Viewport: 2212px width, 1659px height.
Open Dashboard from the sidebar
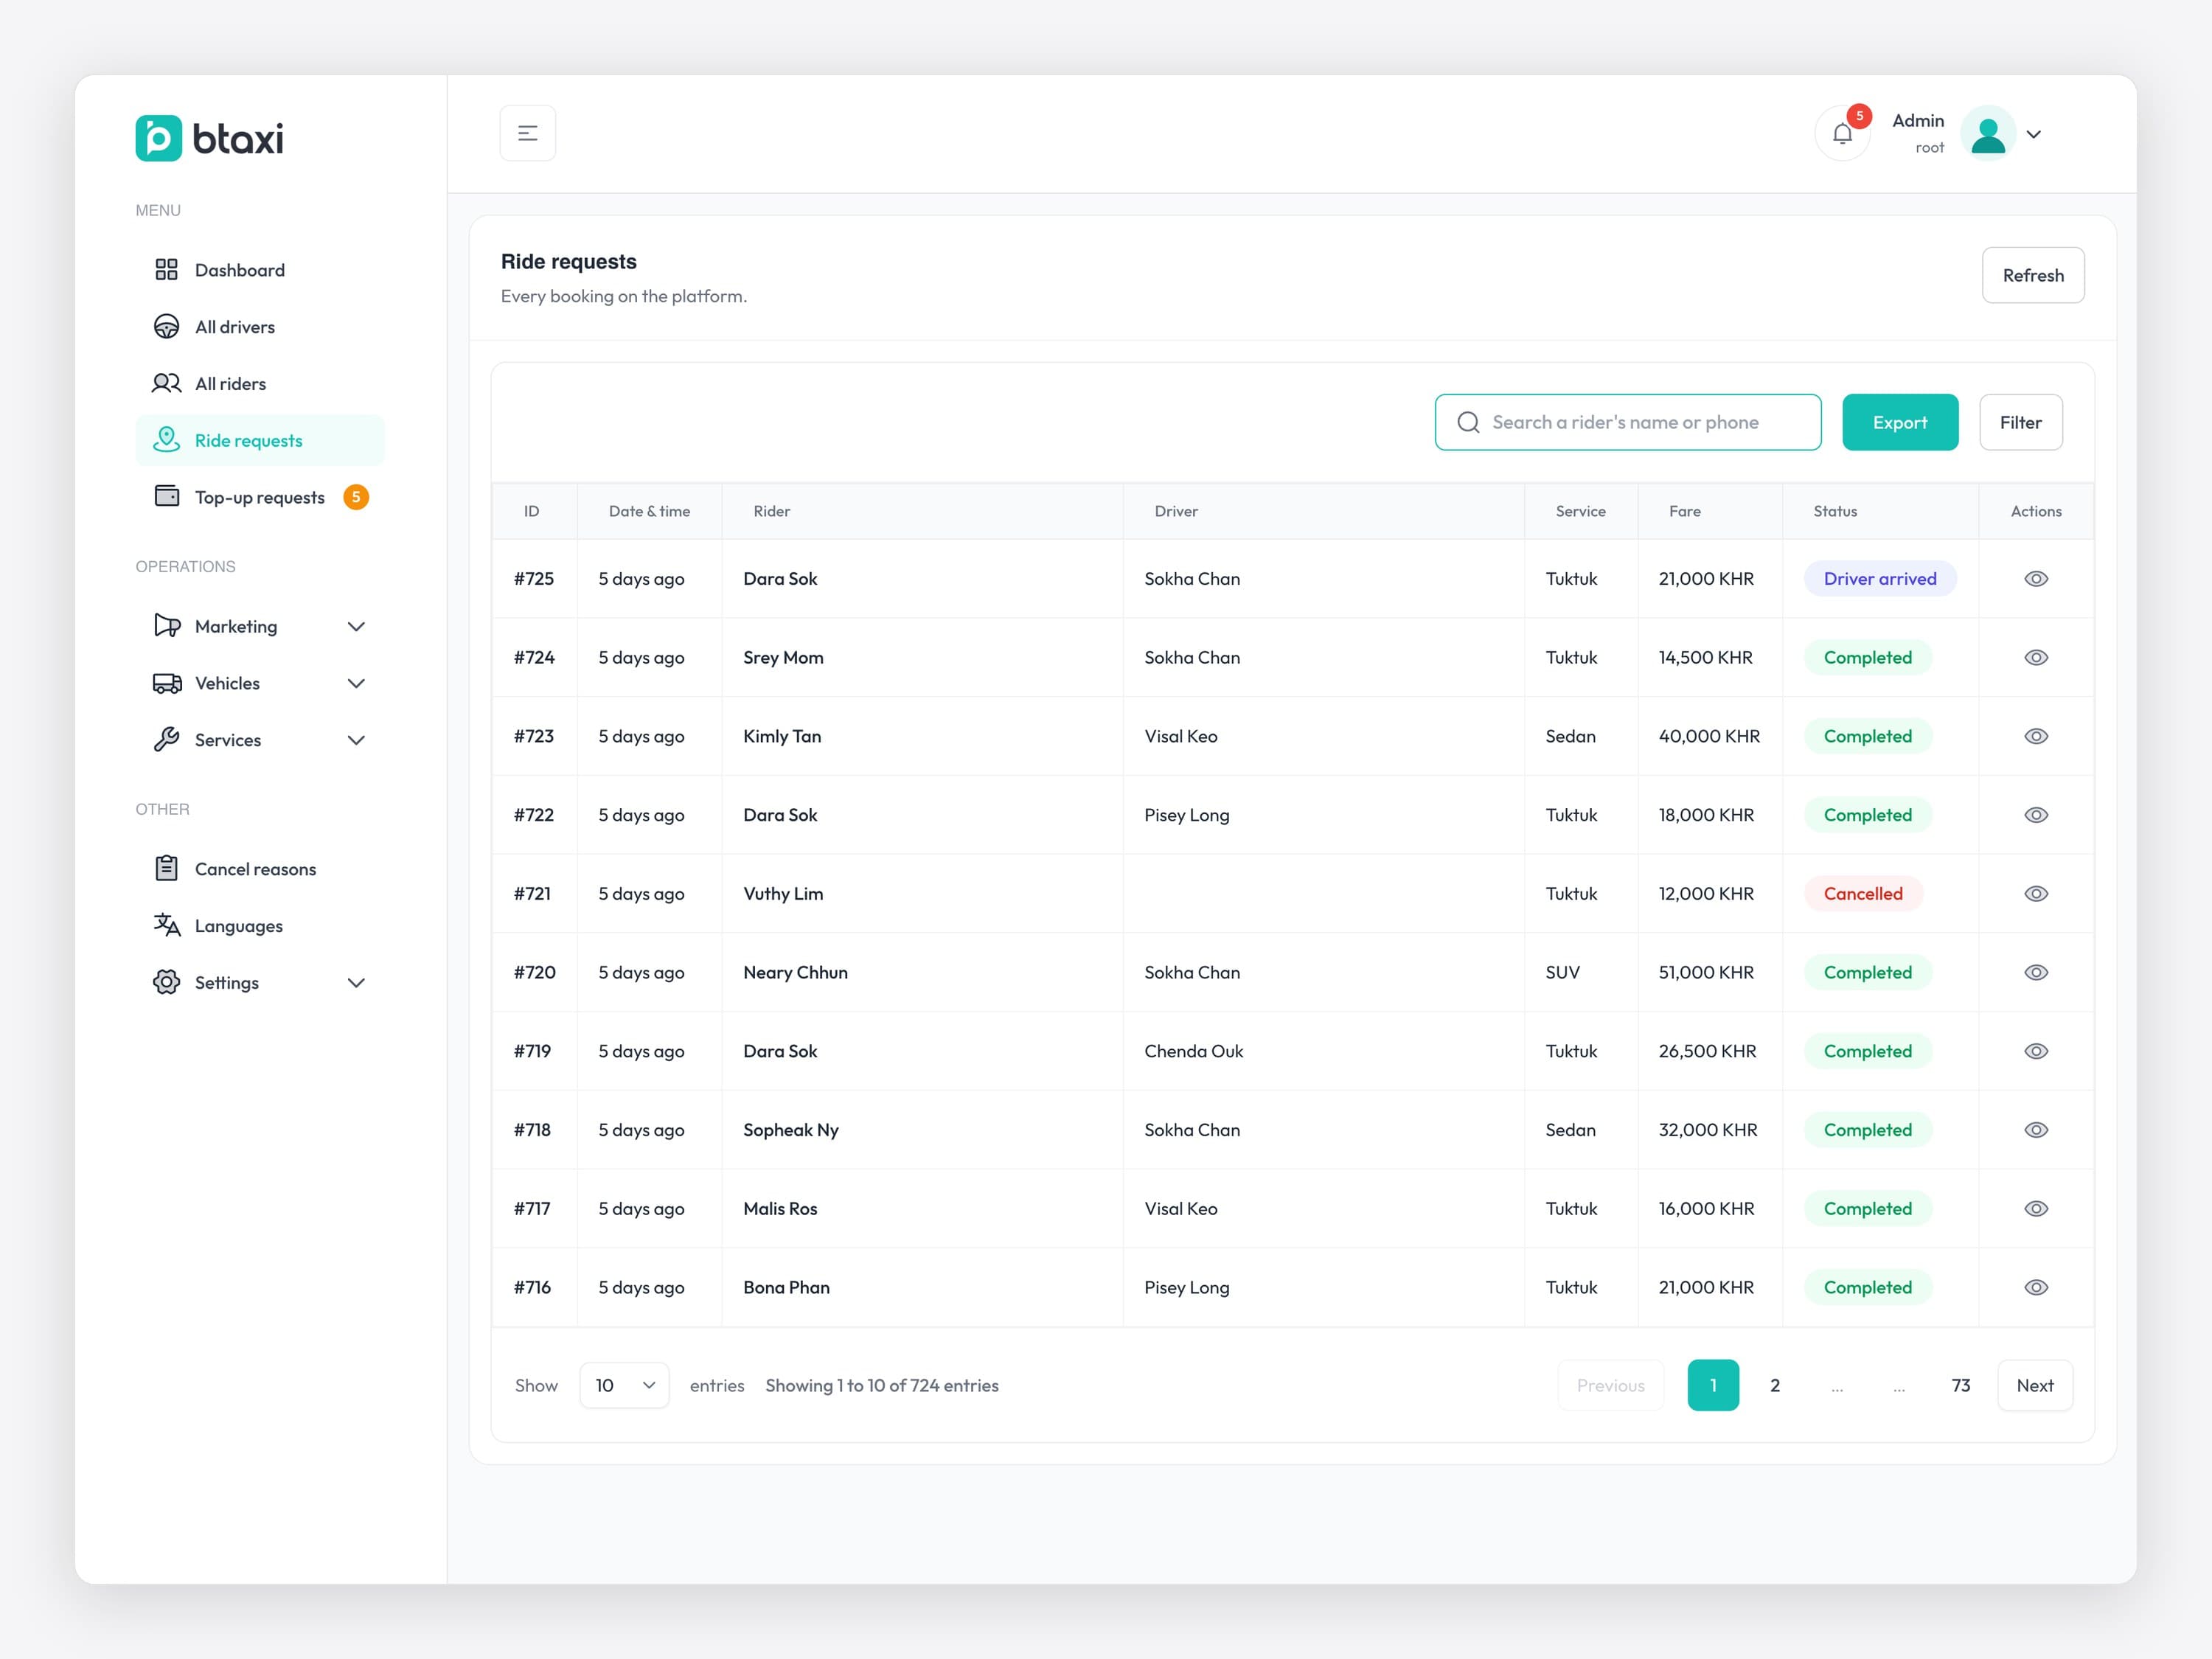(260, 270)
